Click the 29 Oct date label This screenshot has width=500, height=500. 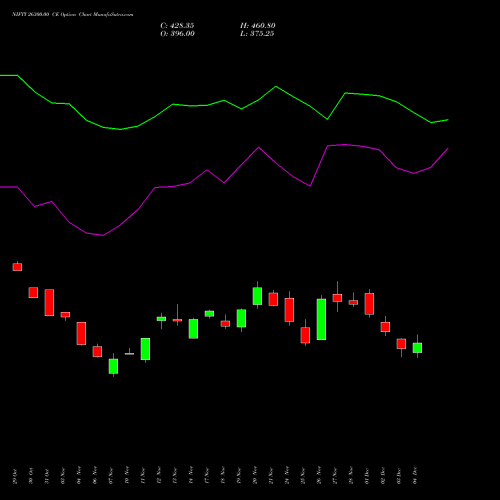point(15,476)
